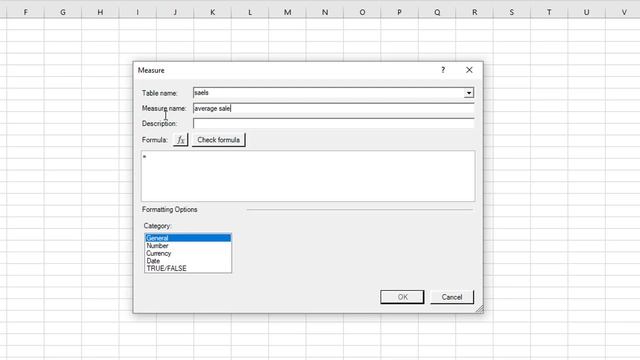Click the OK button
The height and width of the screenshot is (360, 640).
click(x=402, y=297)
